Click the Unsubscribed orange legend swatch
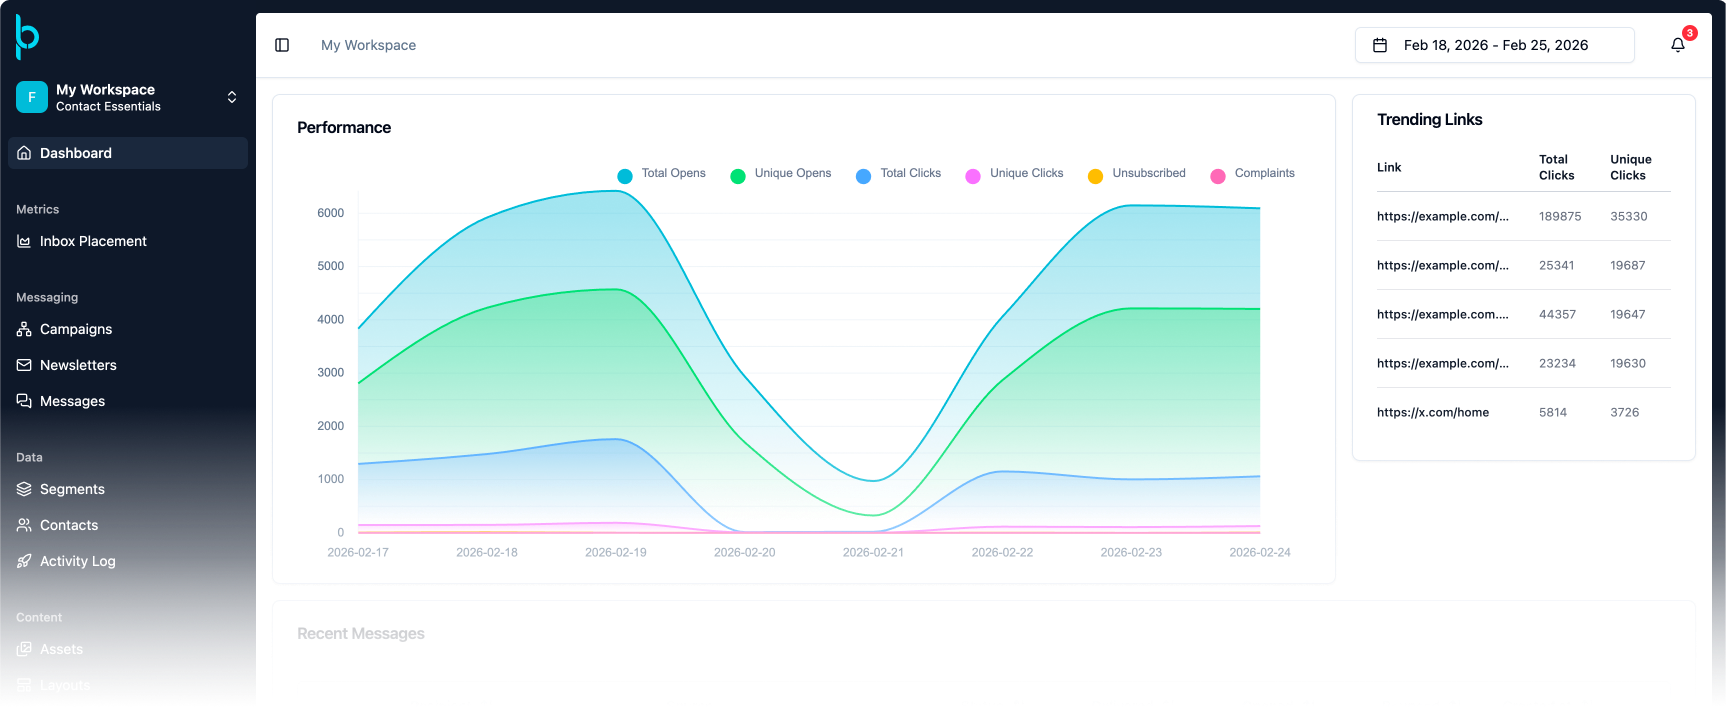The image size is (1726, 708). coord(1095,176)
